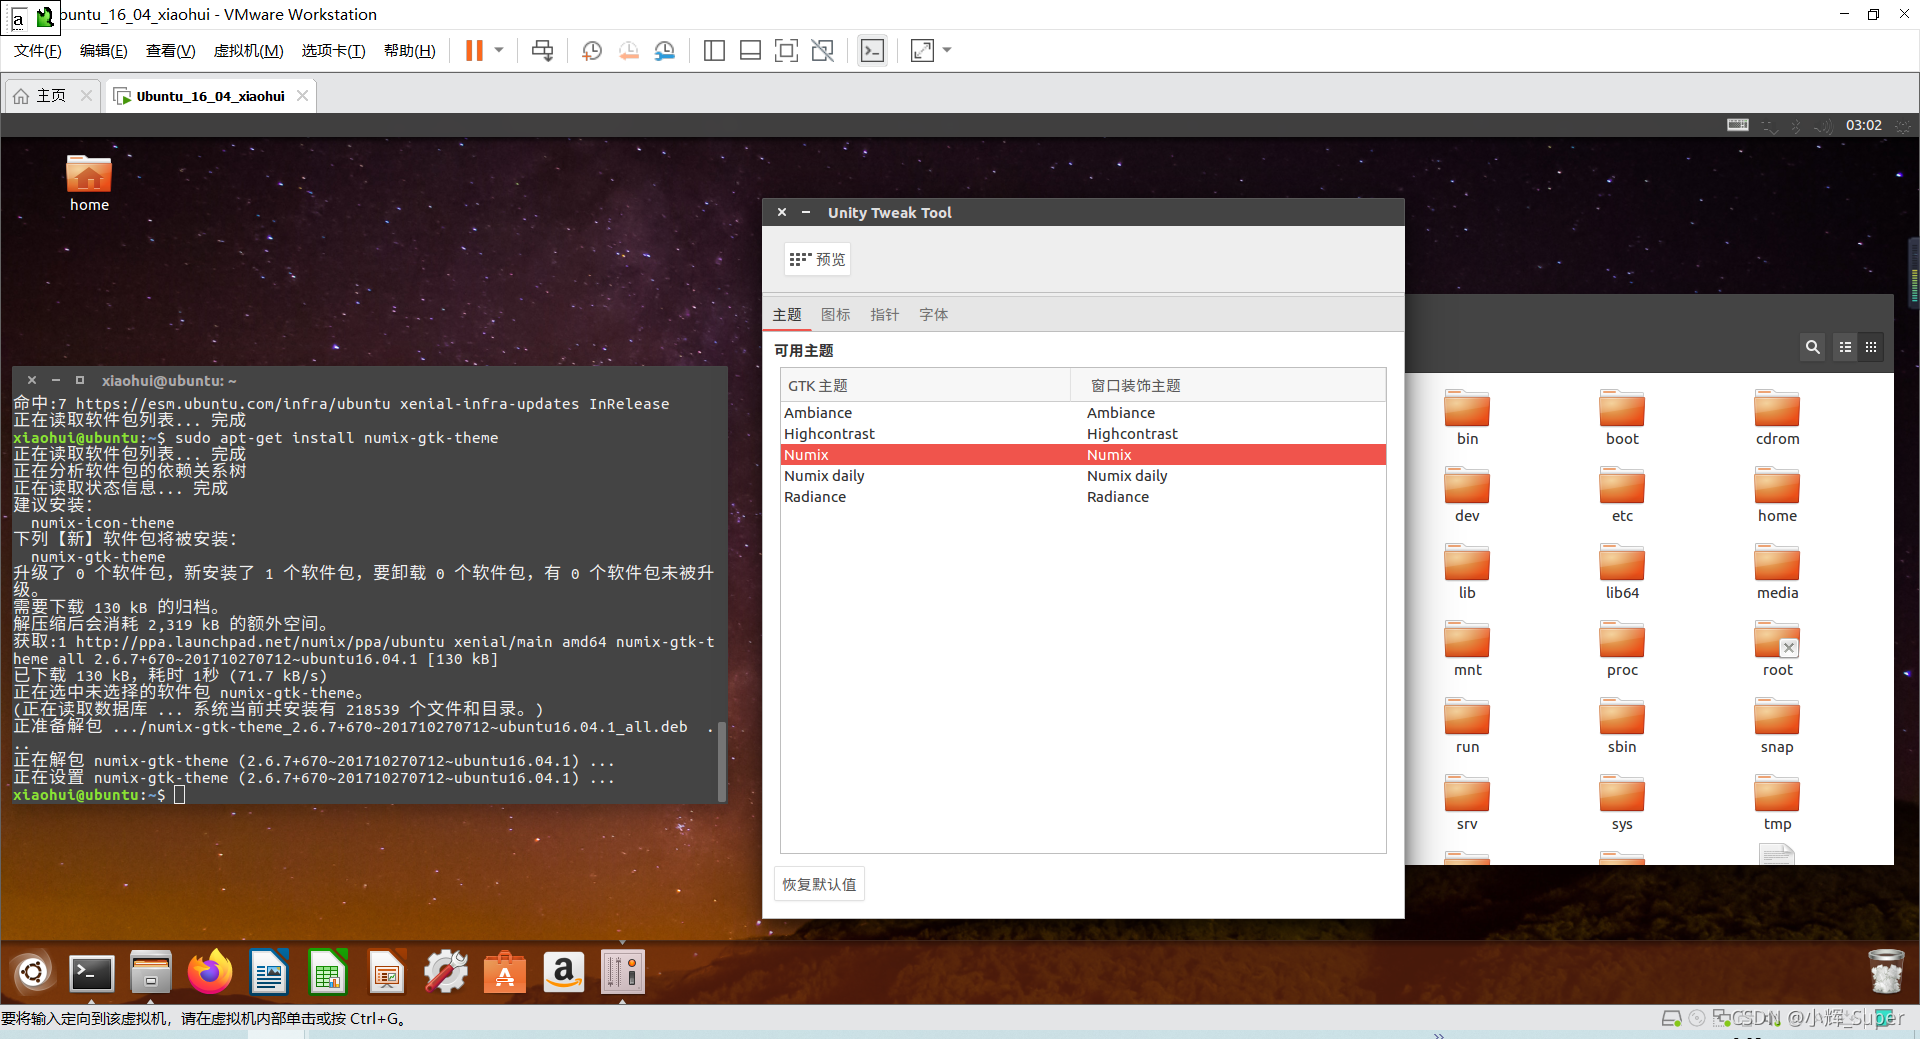Open the 文件(F) menu
1920x1039 pixels.
[x=37, y=51]
